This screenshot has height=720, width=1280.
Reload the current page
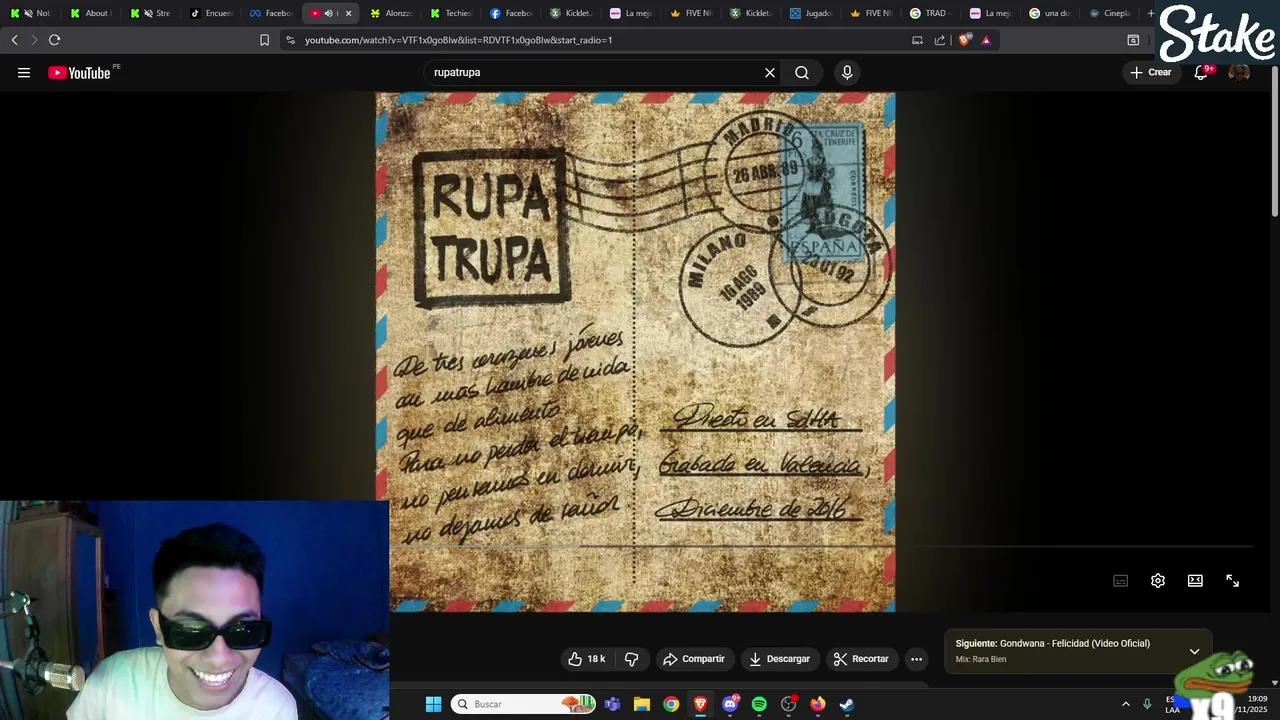(x=54, y=40)
